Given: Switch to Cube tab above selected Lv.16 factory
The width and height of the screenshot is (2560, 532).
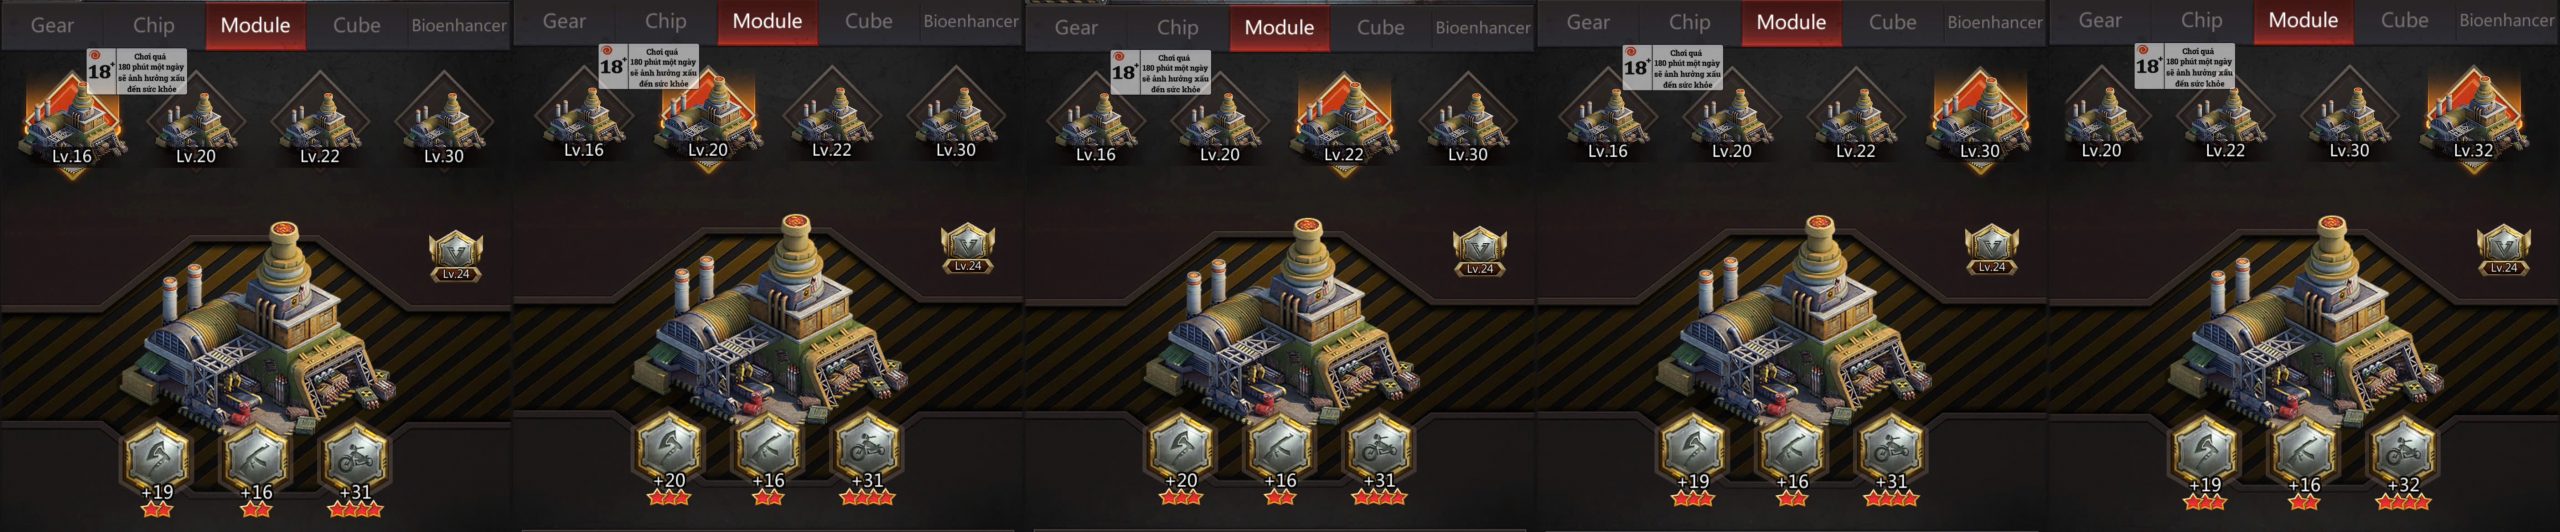Looking at the screenshot, I should coord(356,25).
